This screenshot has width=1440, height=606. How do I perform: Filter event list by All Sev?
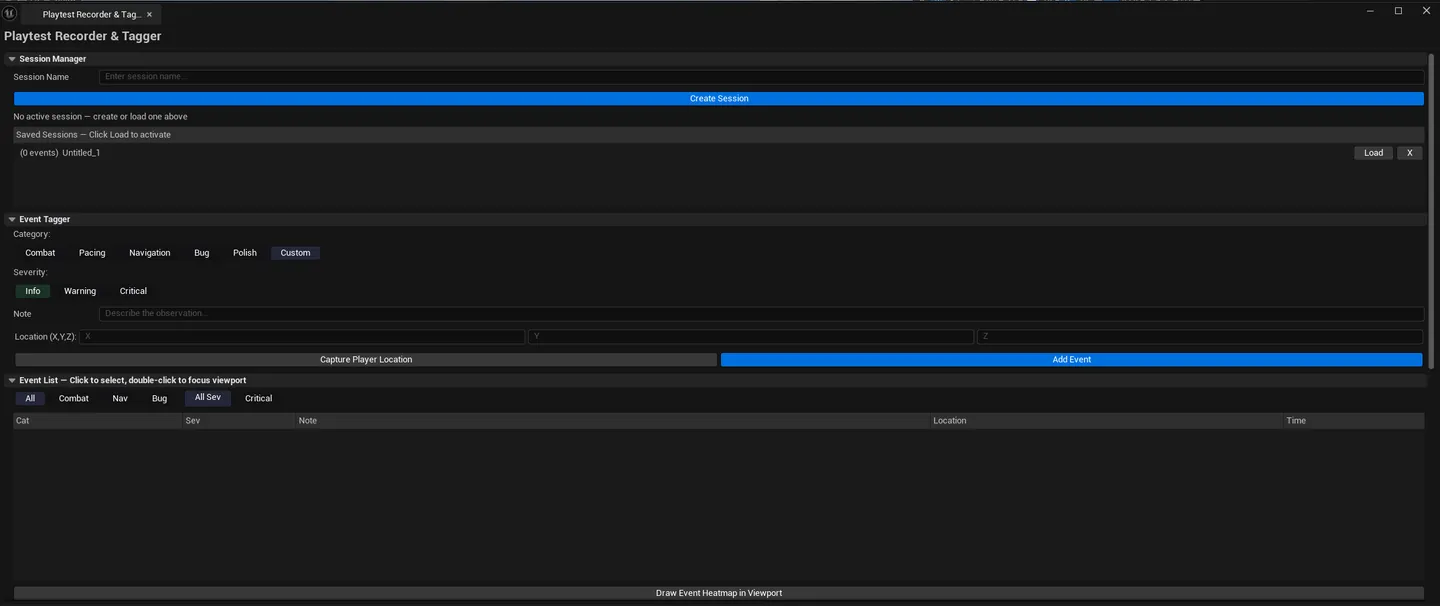pyautogui.click(x=208, y=398)
